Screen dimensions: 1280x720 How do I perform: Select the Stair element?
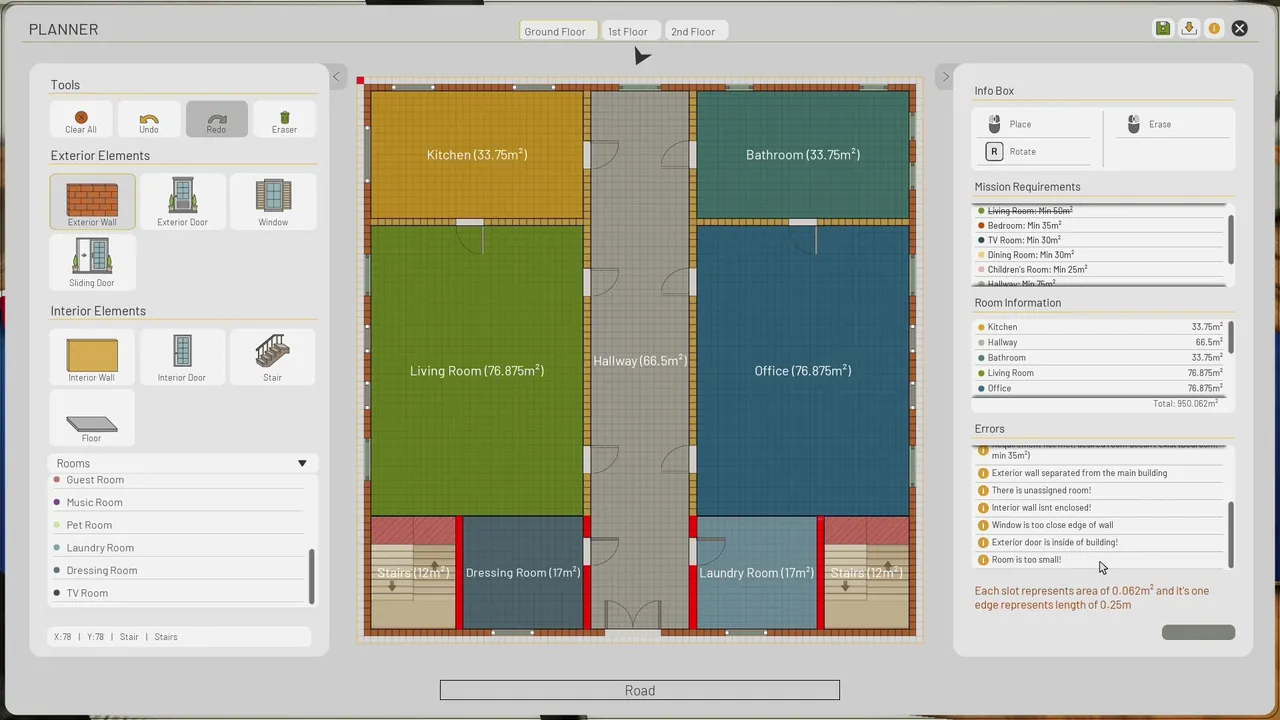(x=273, y=357)
